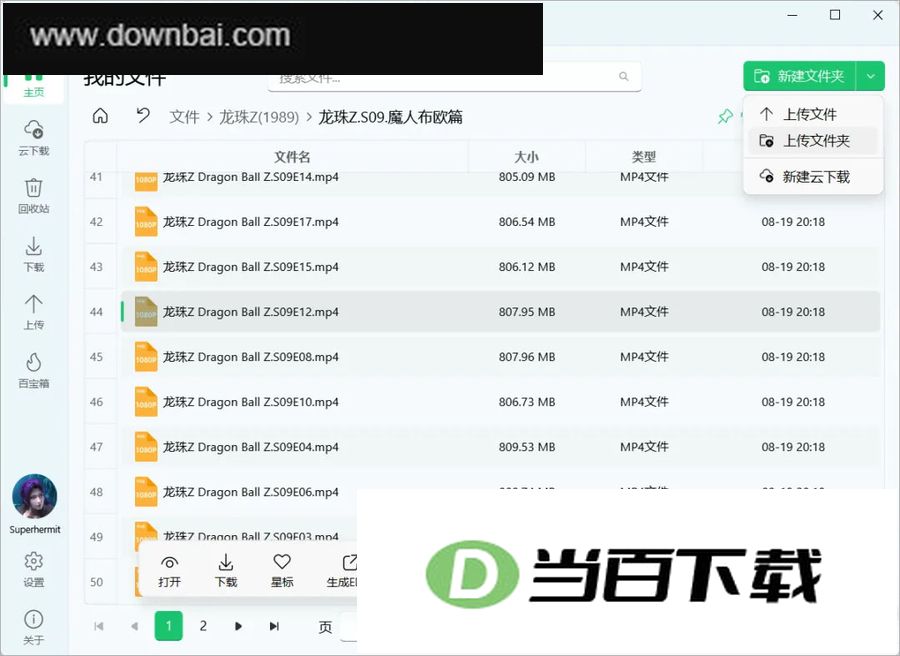Select 新建云下载 from the dropdown menu
This screenshot has height=656, width=900.
[813, 176]
